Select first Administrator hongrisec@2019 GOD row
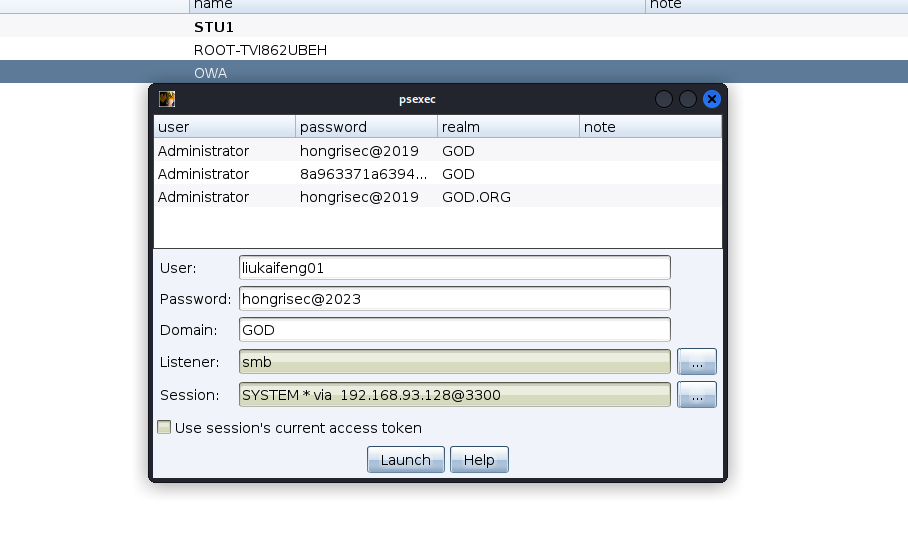The width and height of the screenshot is (908, 533). (x=436, y=151)
